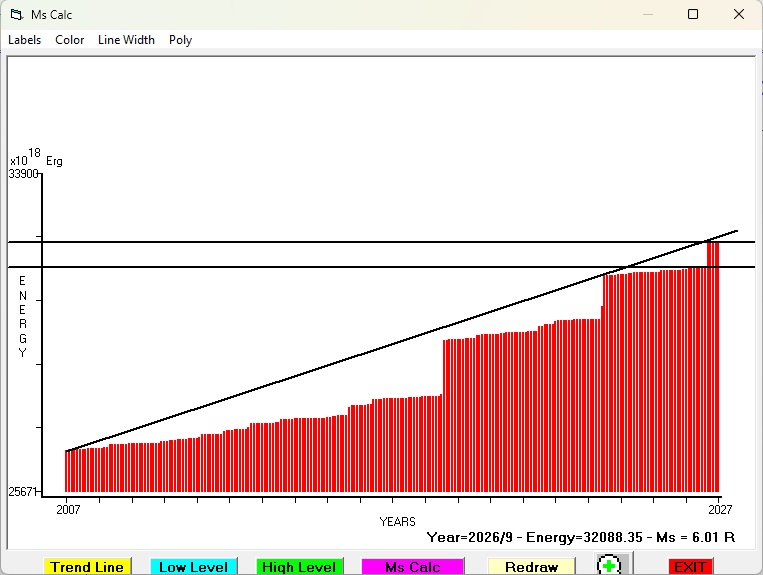Click the green plus crosshair icon

point(609,565)
